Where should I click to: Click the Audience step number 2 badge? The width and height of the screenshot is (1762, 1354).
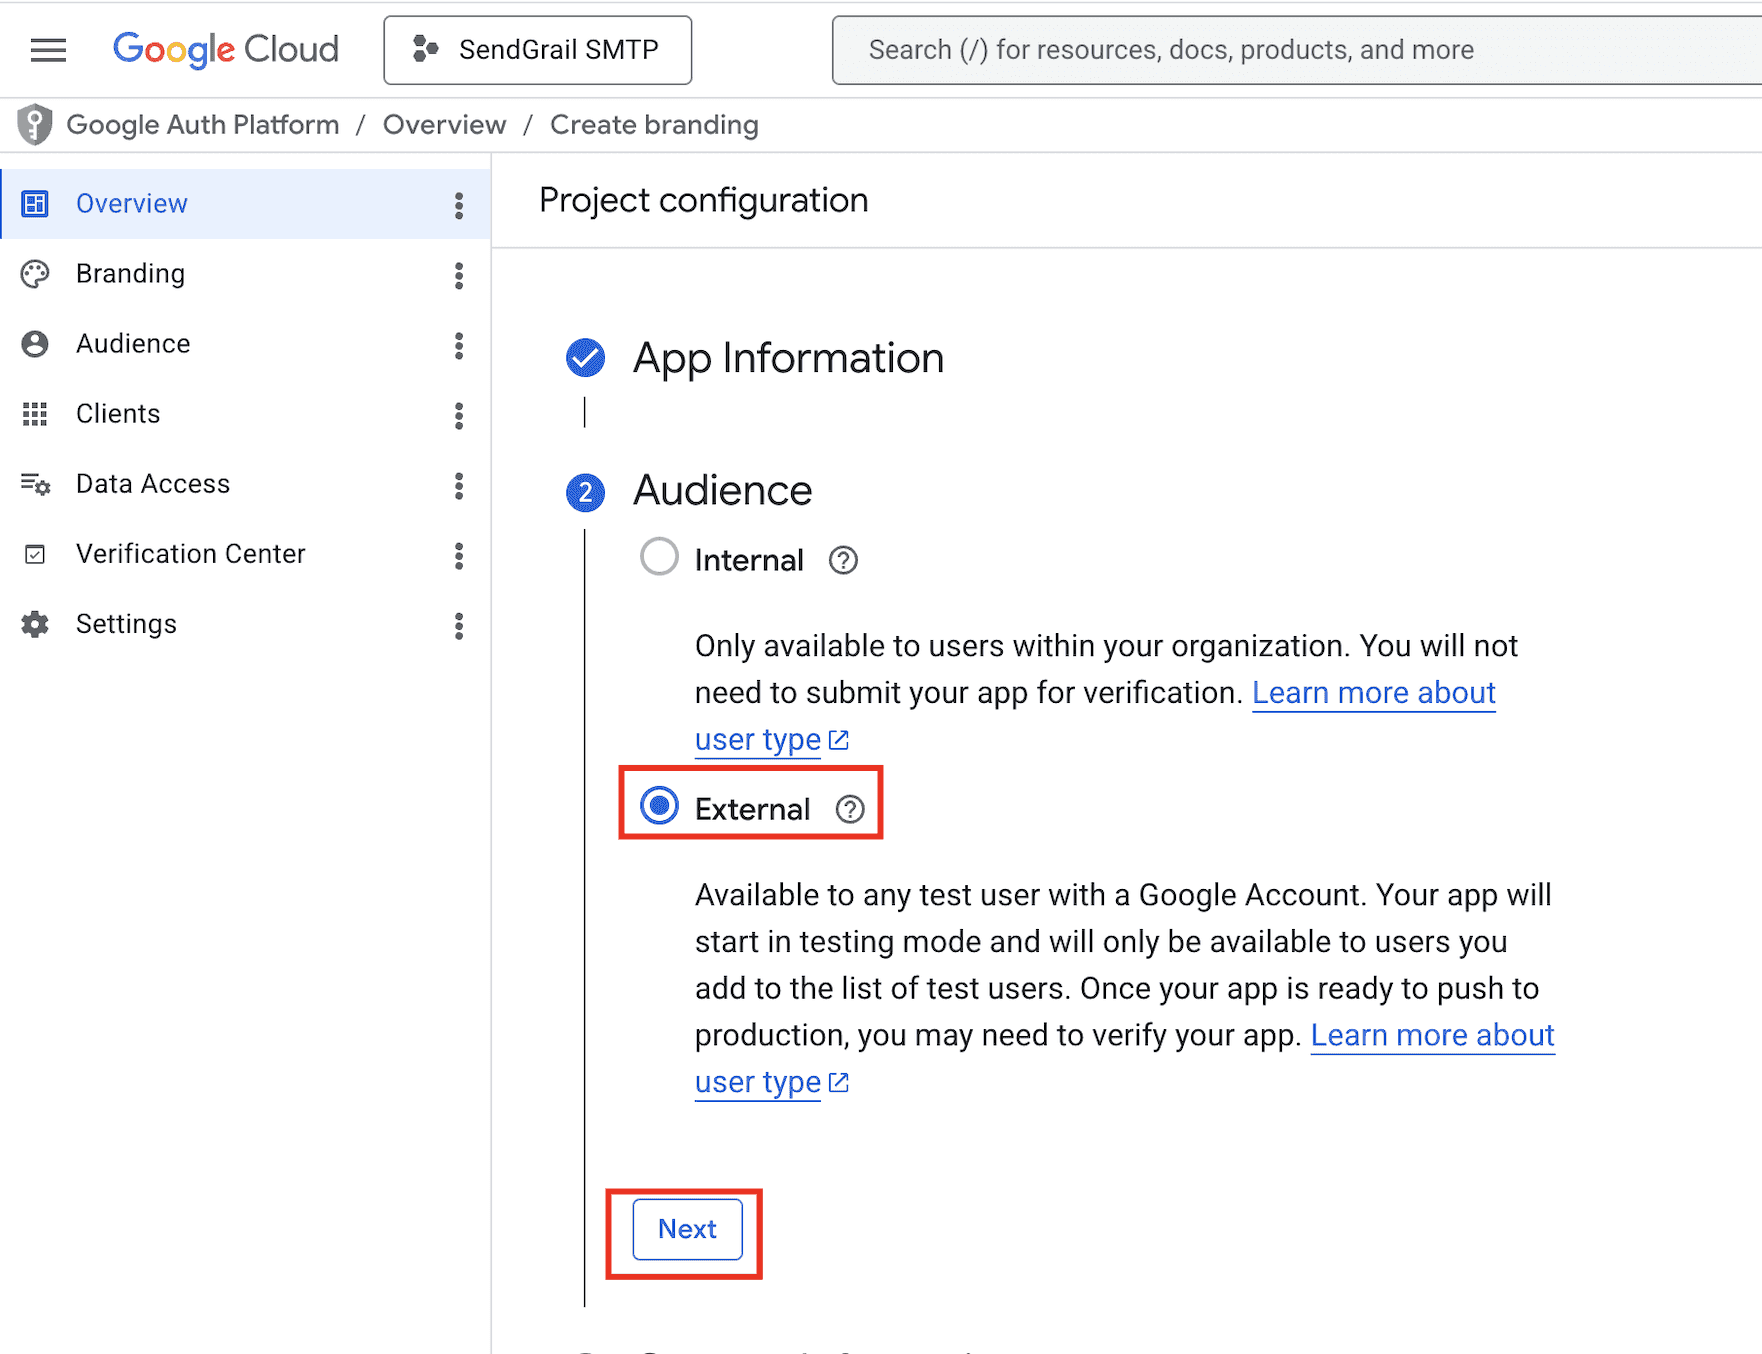[x=585, y=492]
